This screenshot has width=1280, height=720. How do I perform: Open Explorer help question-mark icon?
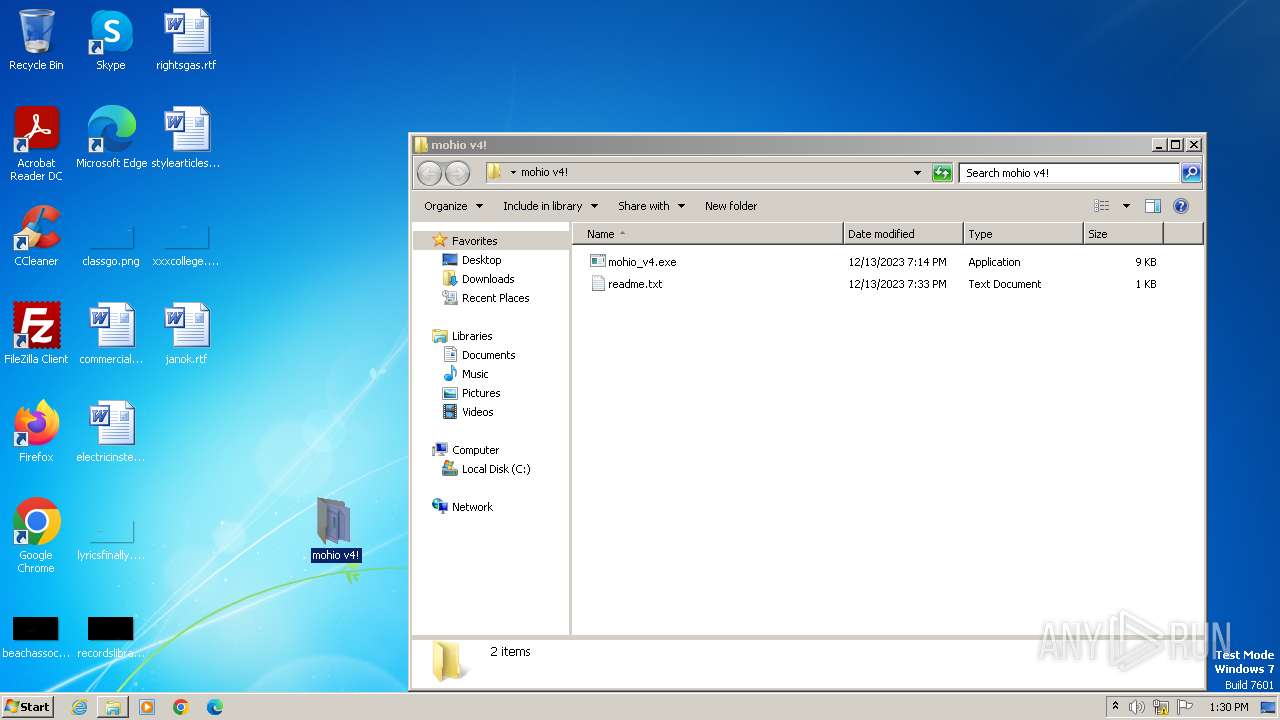click(1181, 206)
